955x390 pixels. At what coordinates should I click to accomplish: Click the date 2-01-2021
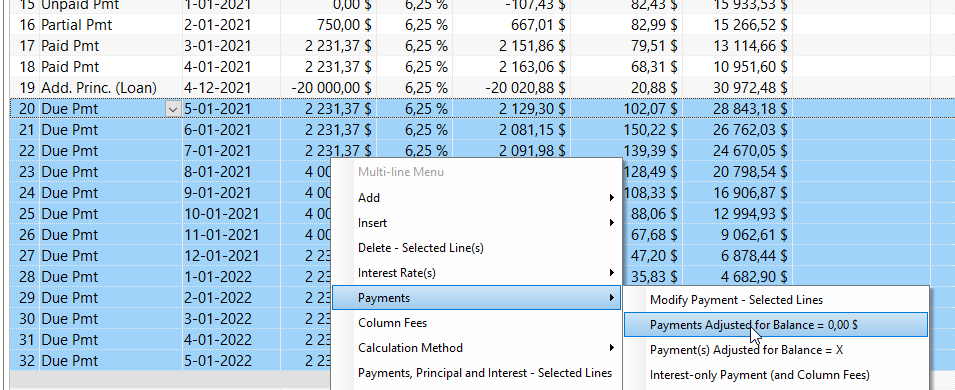click(x=217, y=26)
